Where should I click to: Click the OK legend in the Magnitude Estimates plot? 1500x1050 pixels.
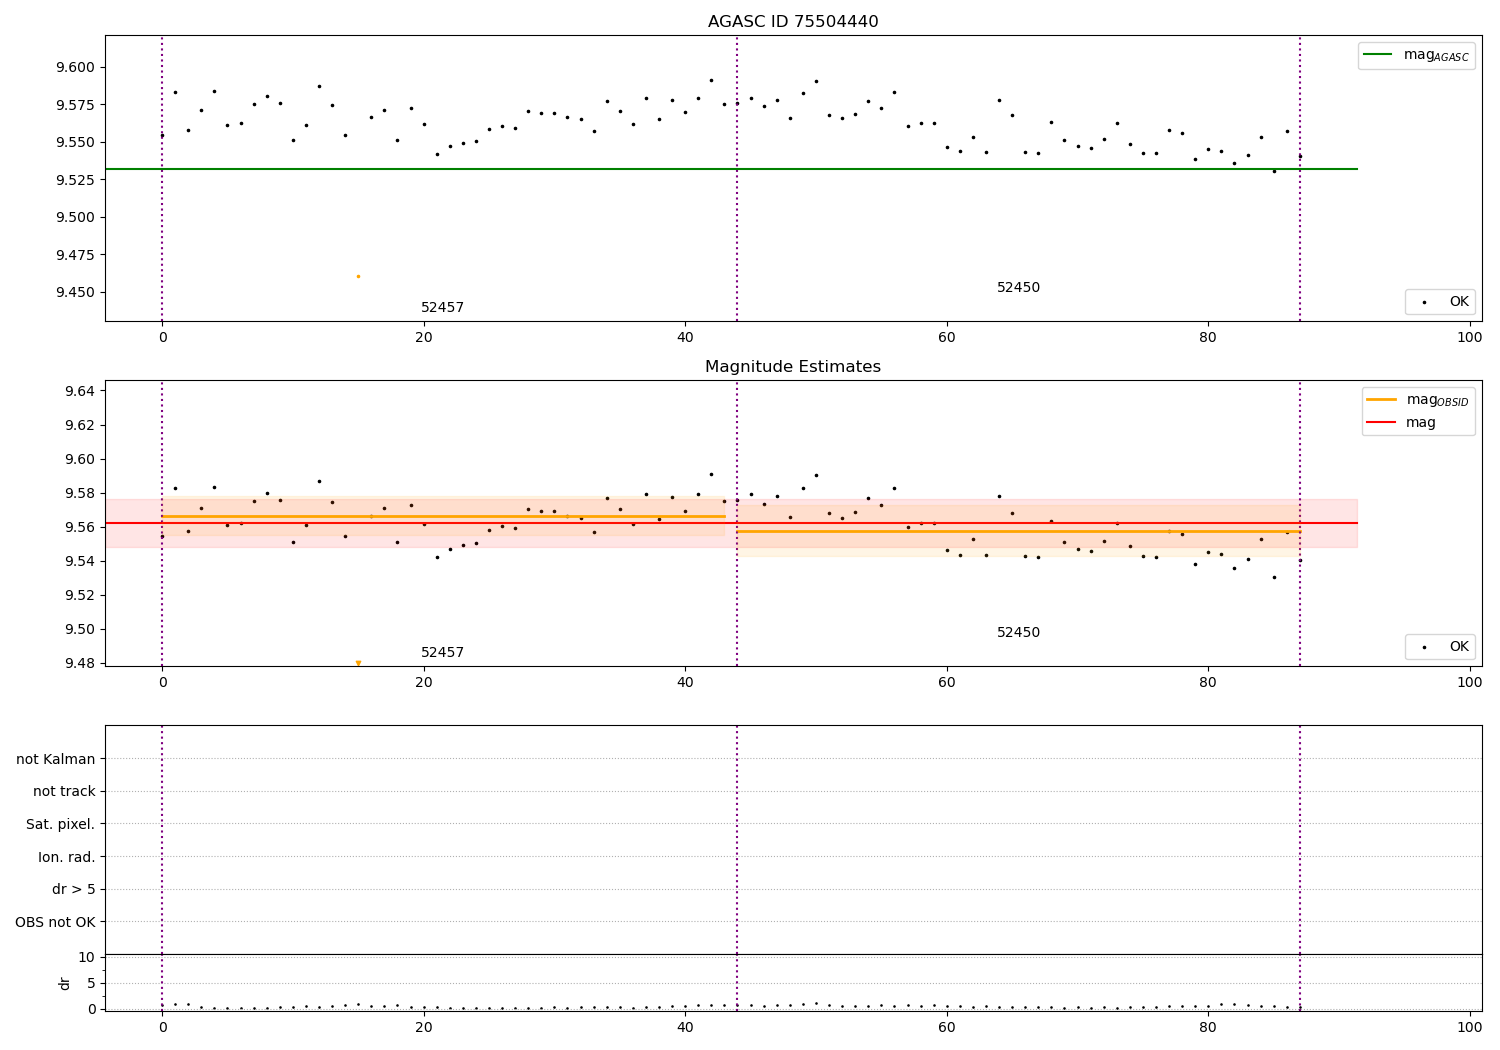pyautogui.click(x=1441, y=647)
